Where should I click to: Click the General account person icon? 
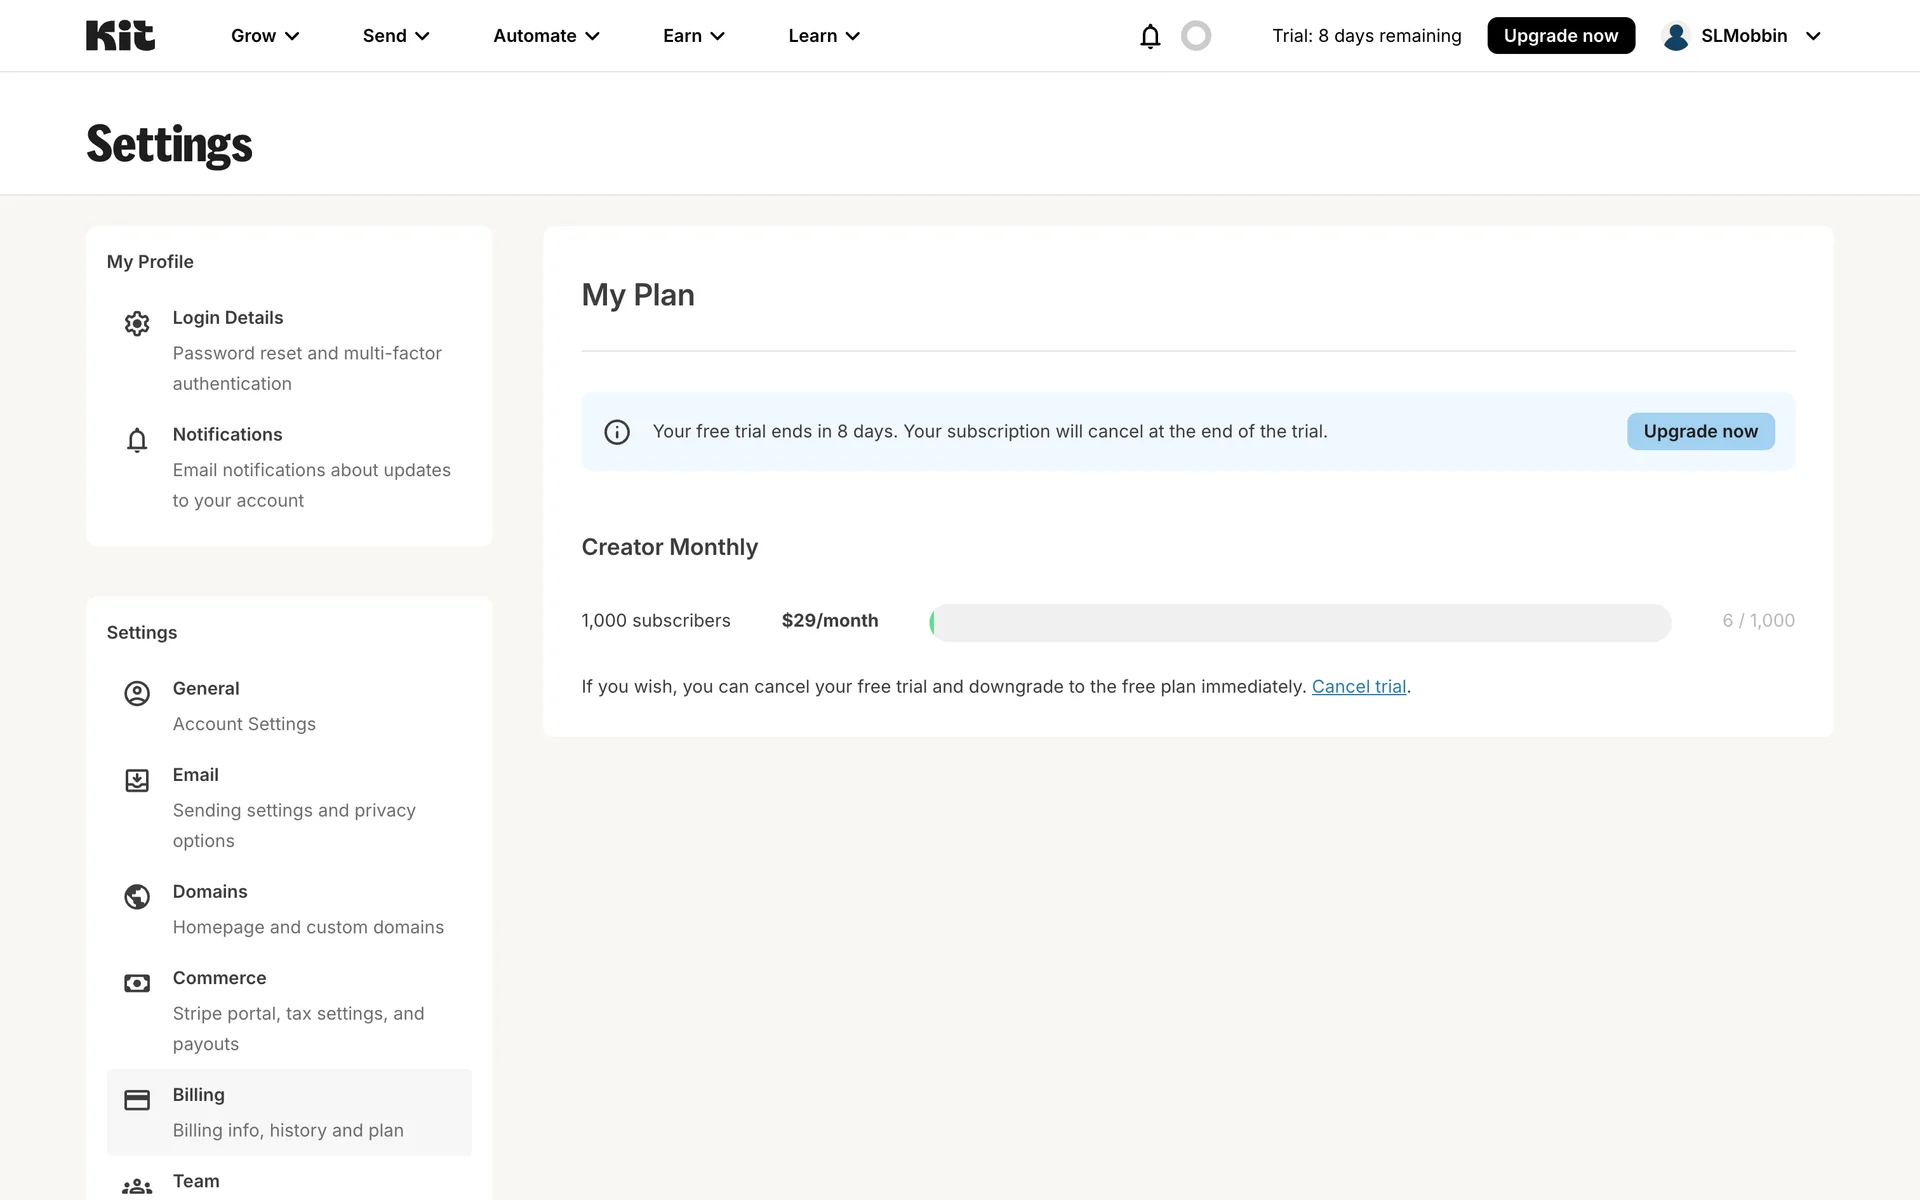[137, 694]
